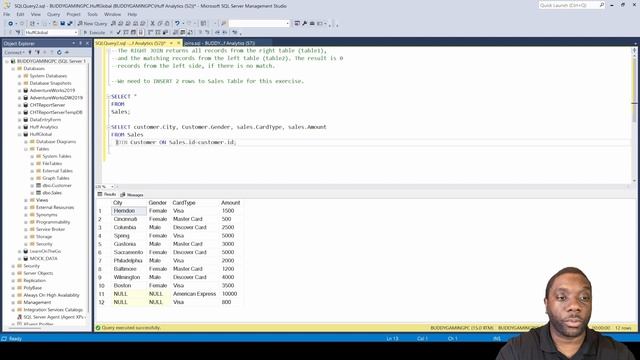This screenshot has width=640, height=360.
Task: Click the New Query toolbar button
Action: point(92,24)
